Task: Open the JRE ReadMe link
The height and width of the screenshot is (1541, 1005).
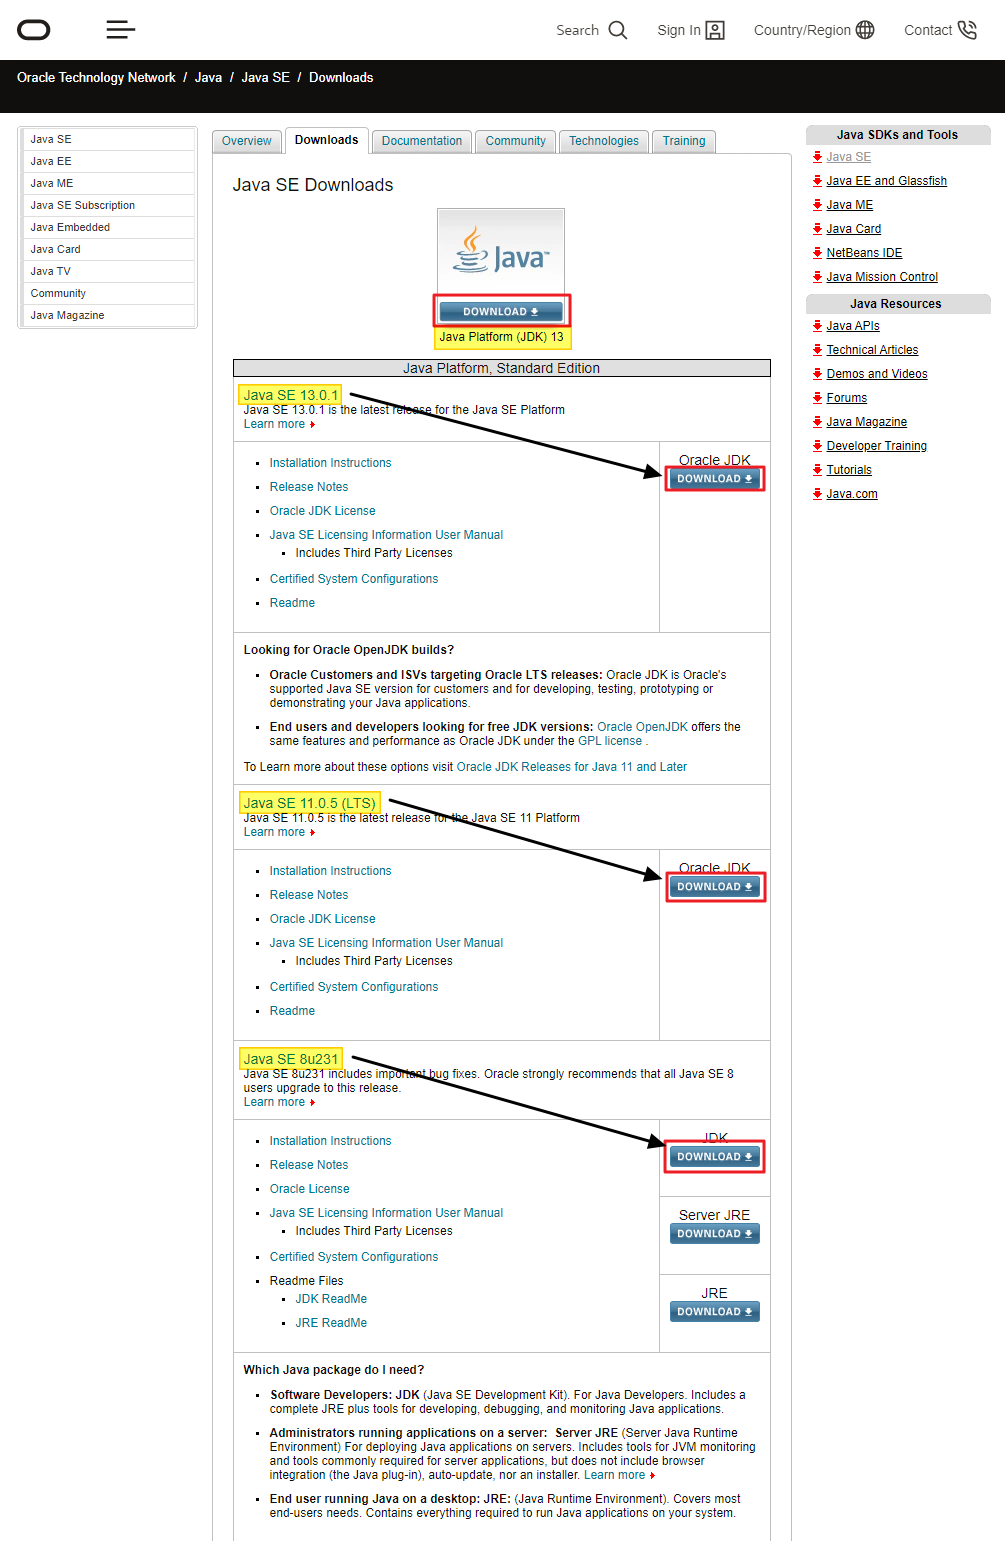Action: coord(331,1323)
